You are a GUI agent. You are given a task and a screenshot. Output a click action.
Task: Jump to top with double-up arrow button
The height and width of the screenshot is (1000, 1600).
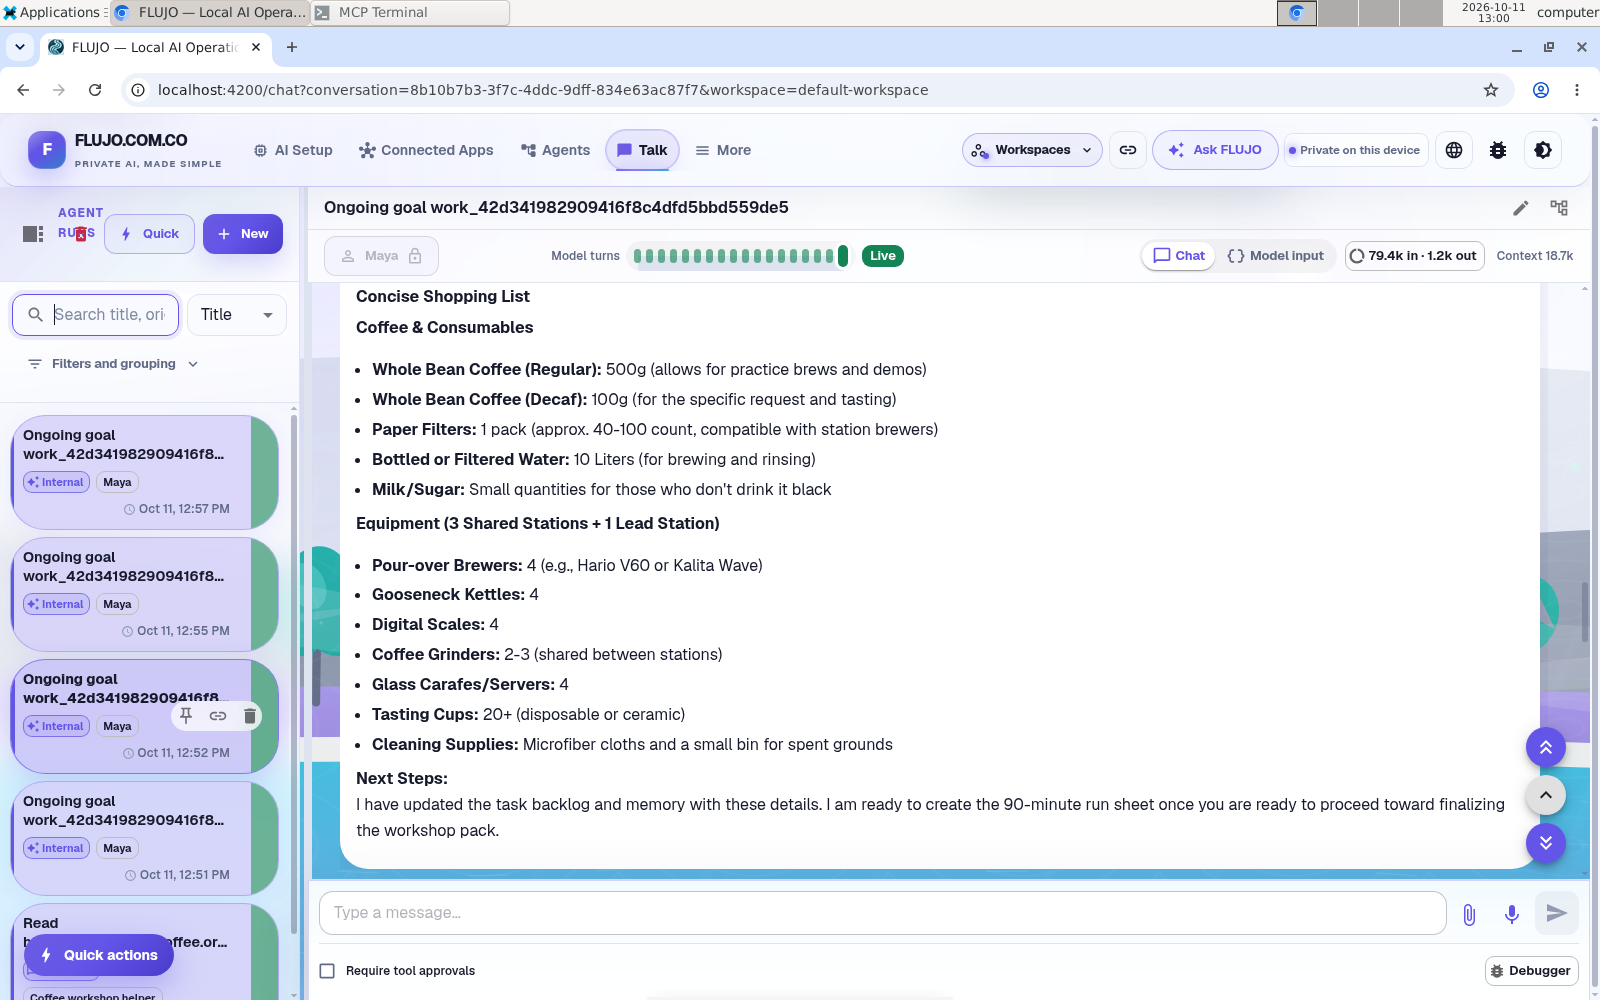(1546, 747)
